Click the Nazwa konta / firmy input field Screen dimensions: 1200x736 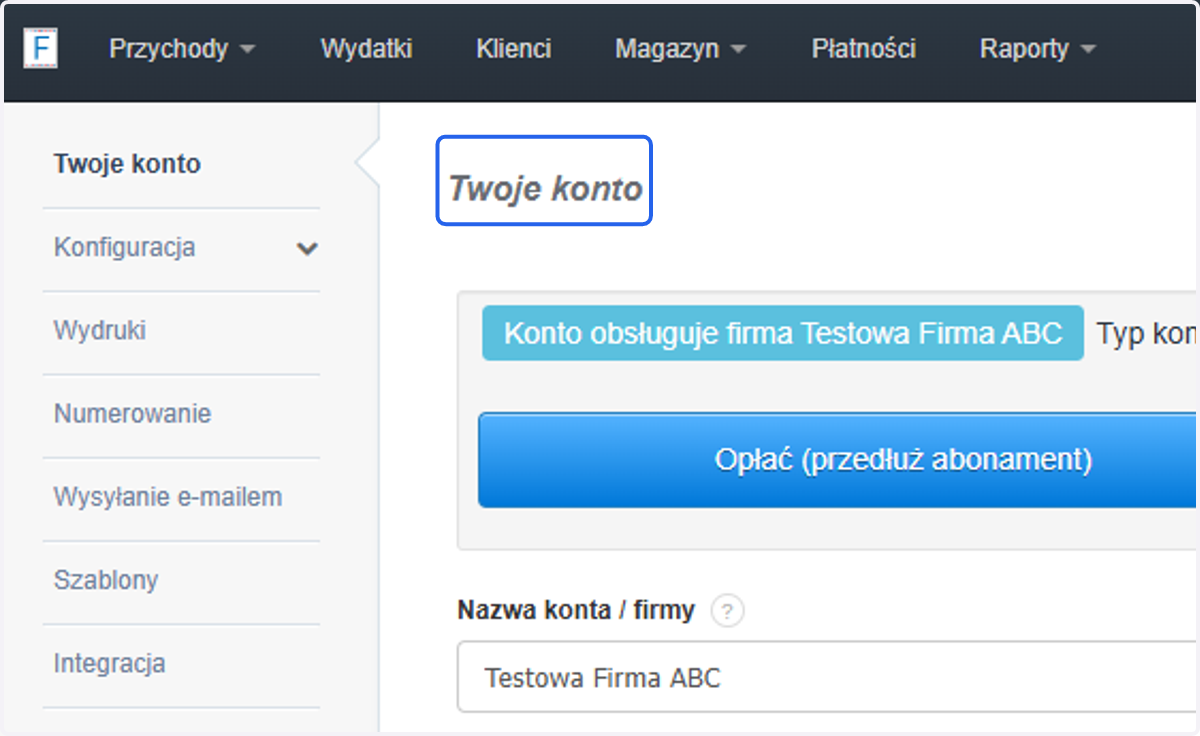828,678
